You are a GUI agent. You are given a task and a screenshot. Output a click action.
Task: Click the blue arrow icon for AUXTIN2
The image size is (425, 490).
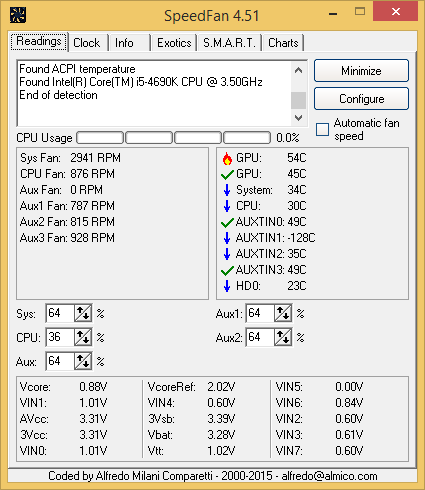point(227,254)
